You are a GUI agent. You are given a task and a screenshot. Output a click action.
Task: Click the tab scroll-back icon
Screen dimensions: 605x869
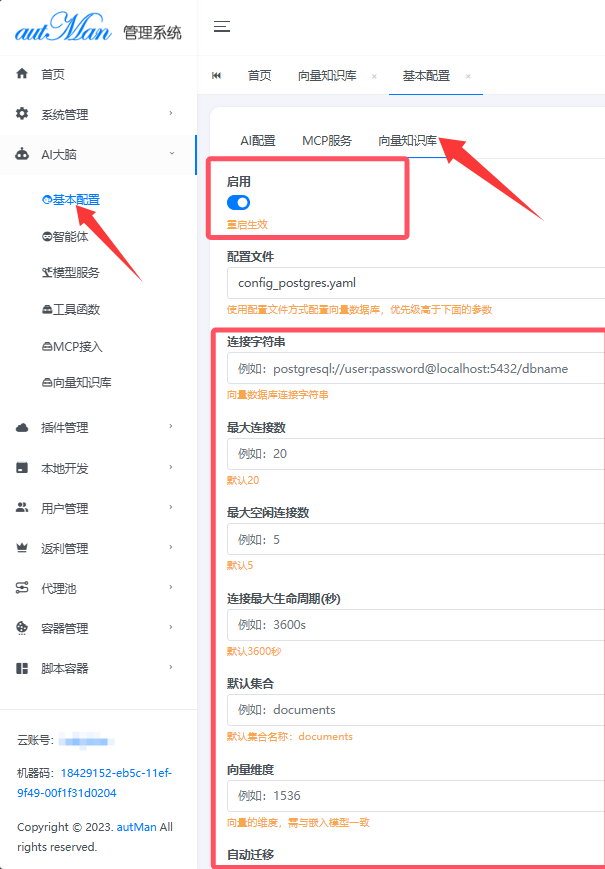(x=216, y=76)
